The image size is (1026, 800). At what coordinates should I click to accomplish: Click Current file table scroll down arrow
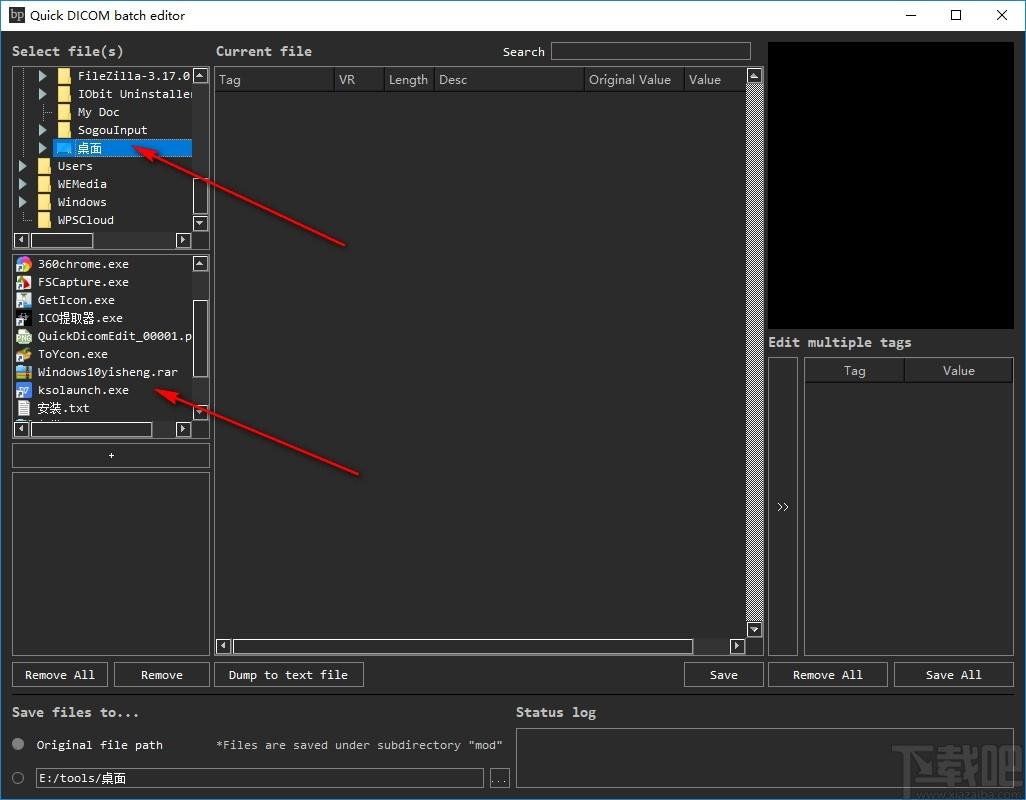pos(754,629)
